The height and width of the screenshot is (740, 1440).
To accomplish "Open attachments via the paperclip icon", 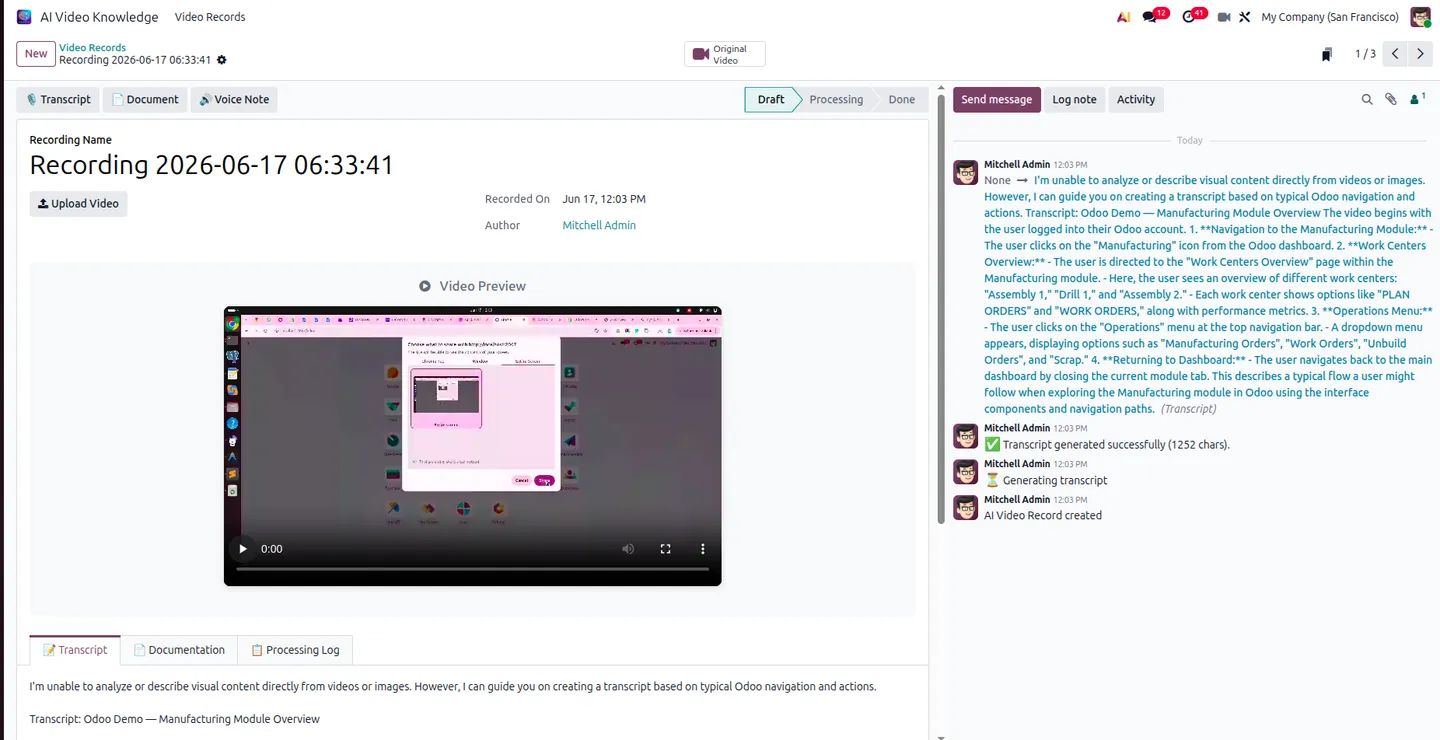I will 1391,99.
